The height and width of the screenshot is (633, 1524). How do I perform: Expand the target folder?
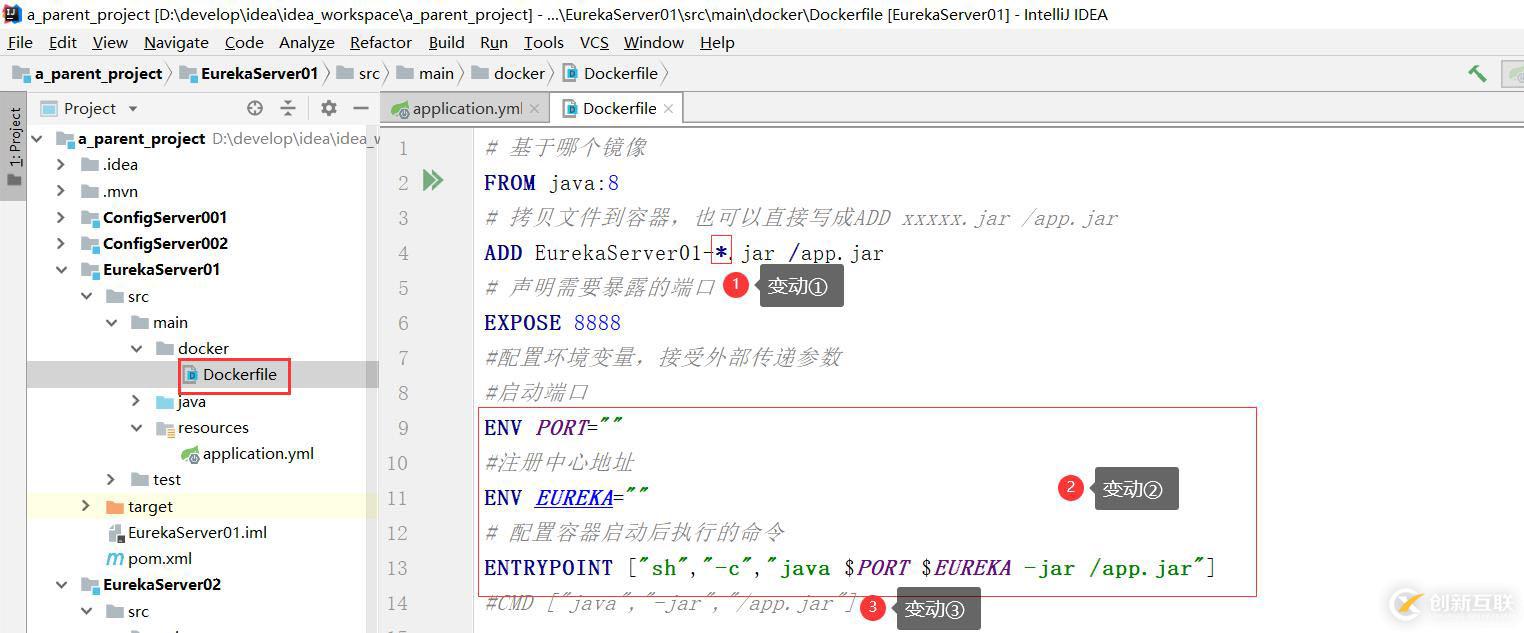coord(87,506)
